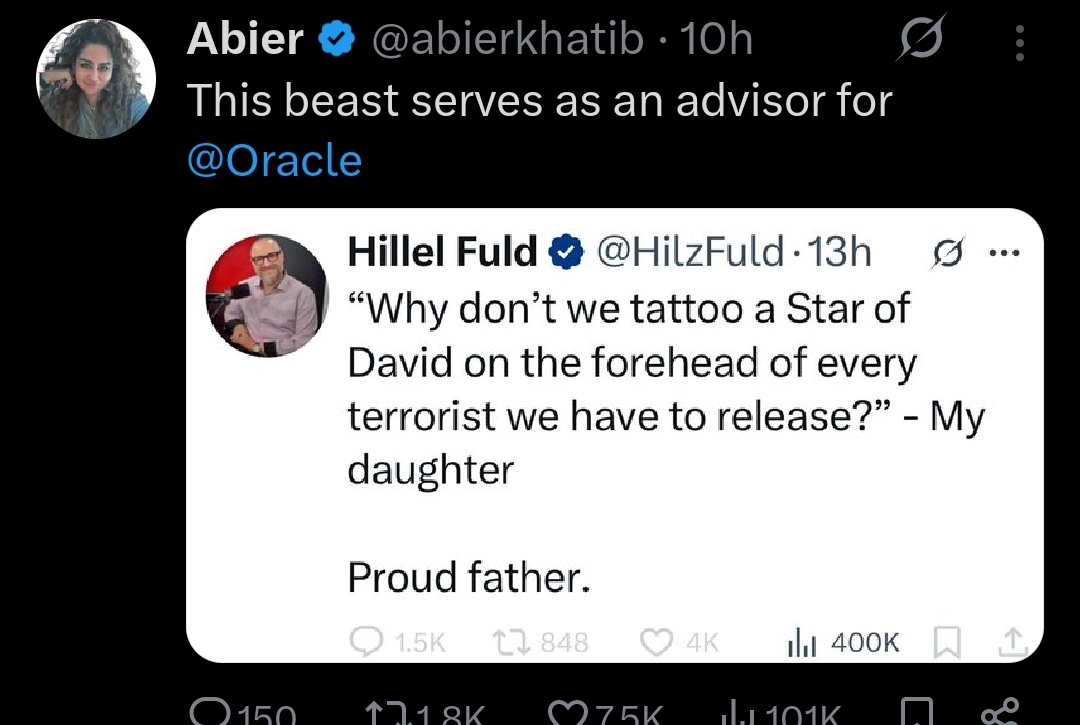Click the @HilzFuld handle
The width and height of the screenshot is (1080, 725).
689,253
